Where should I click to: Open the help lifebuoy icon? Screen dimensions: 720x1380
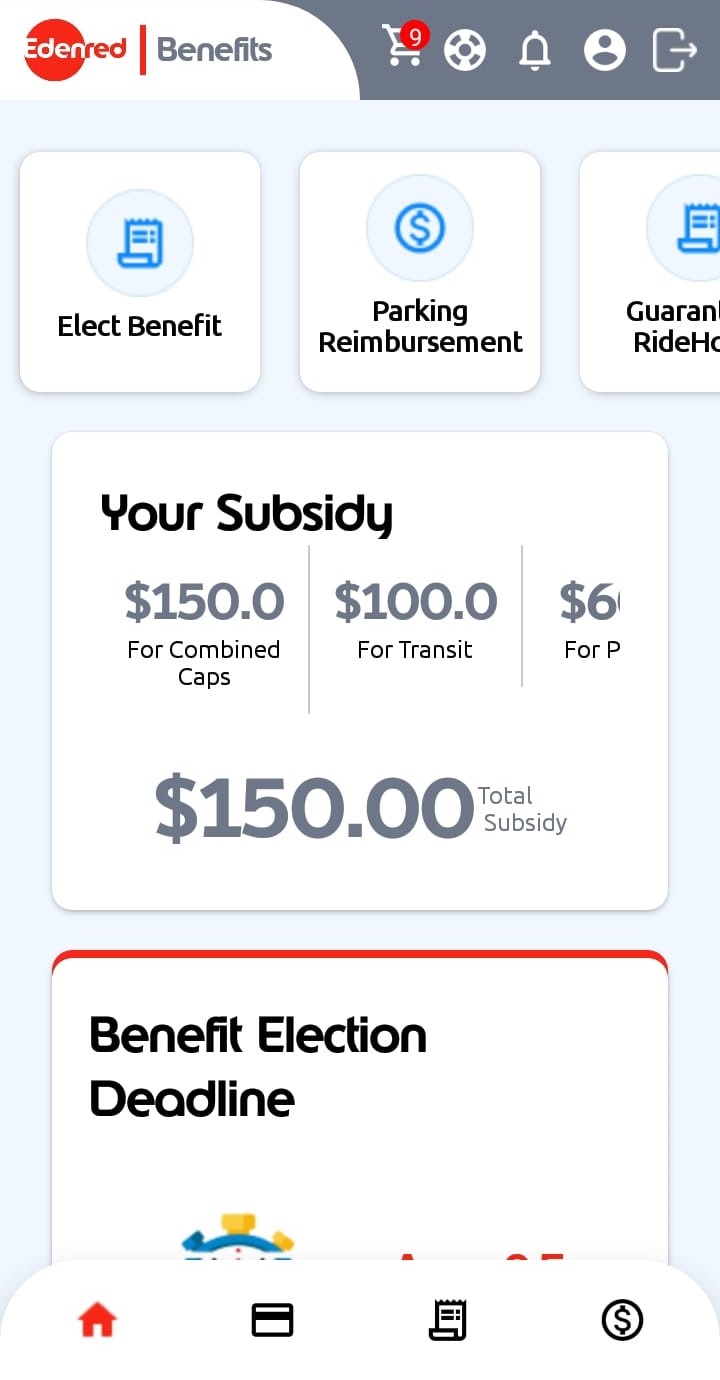(x=465, y=49)
